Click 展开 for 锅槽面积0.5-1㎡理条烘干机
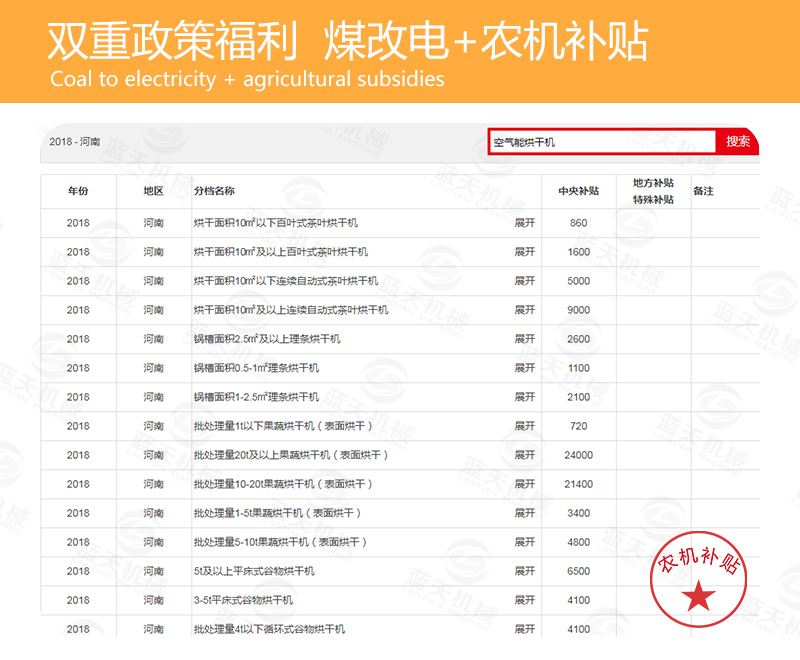The width and height of the screenshot is (800, 660). tap(525, 368)
